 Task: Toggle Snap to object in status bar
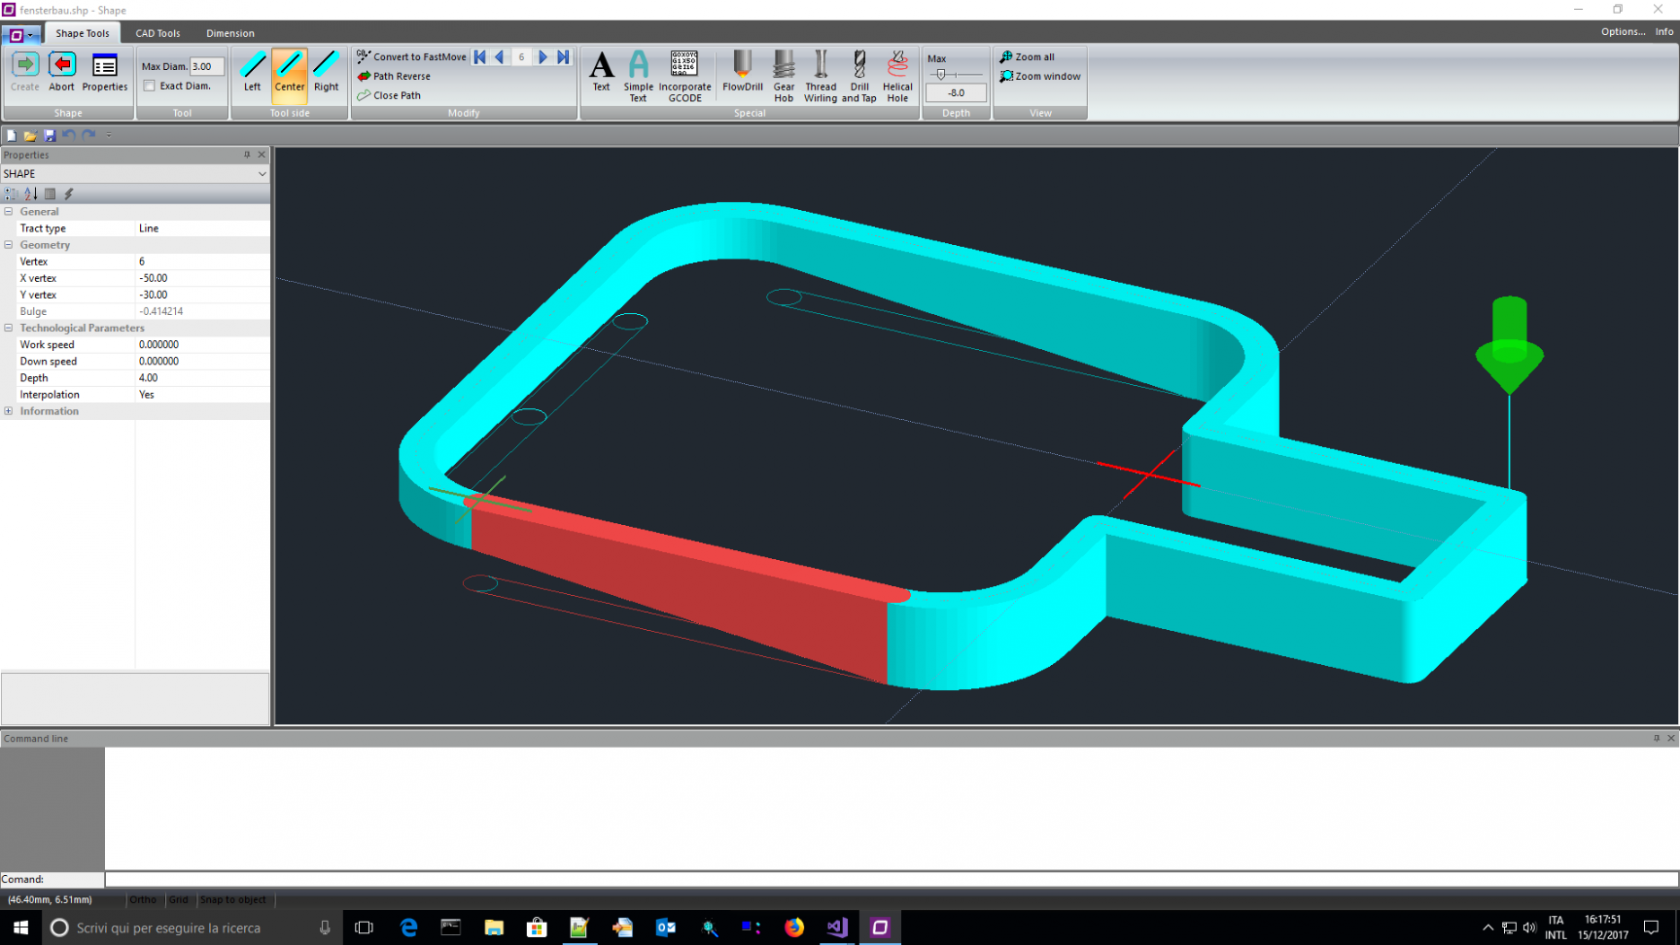(x=233, y=900)
